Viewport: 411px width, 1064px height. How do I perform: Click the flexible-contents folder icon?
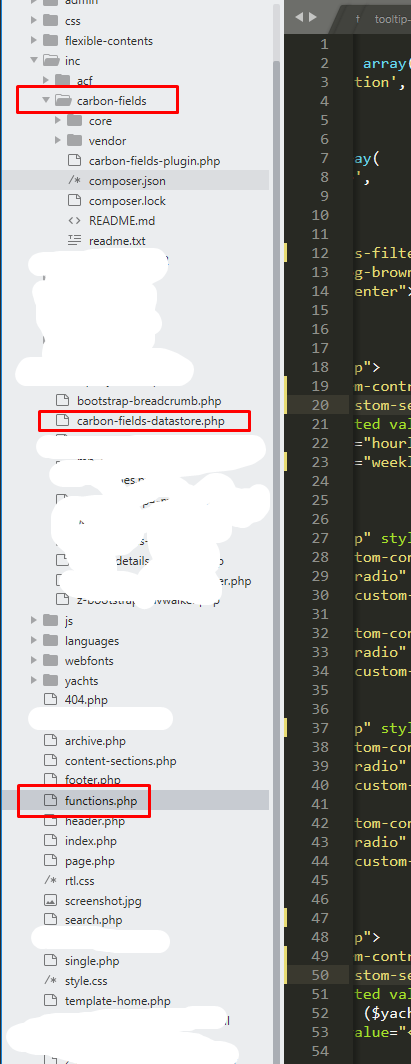pyautogui.click(x=50, y=41)
